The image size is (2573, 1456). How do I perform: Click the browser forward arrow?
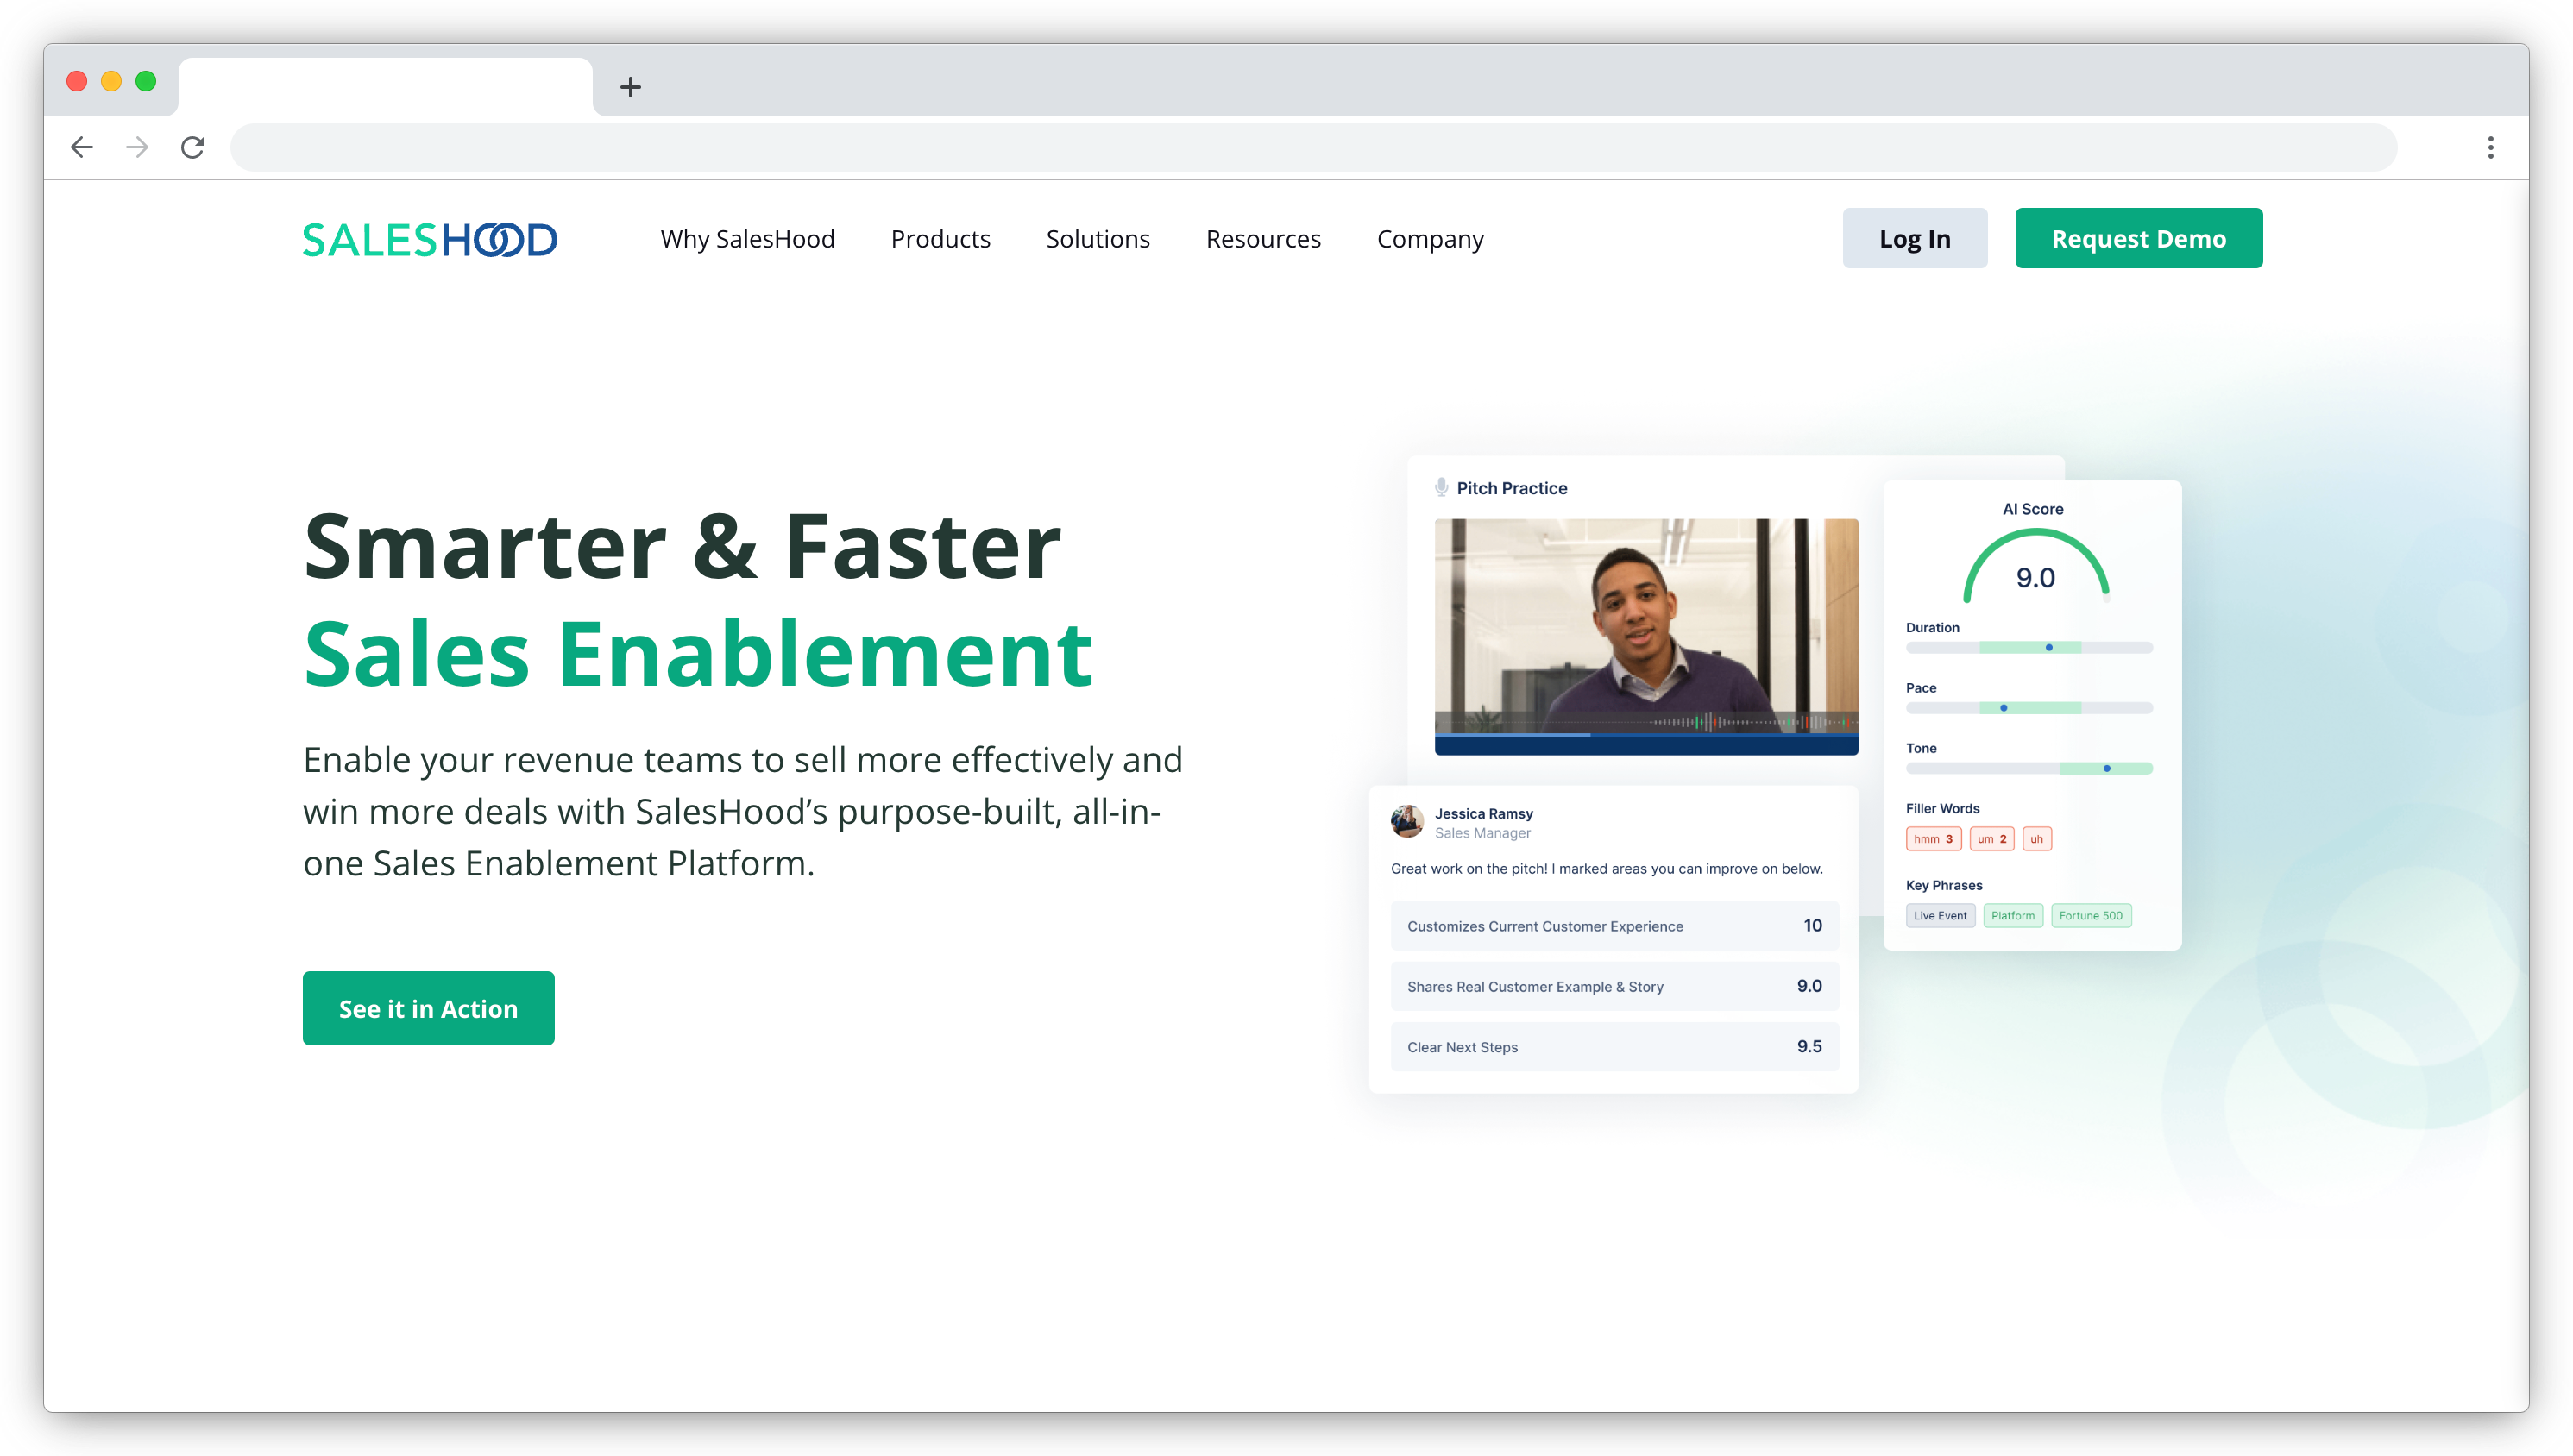pyautogui.click(x=137, y=147)
